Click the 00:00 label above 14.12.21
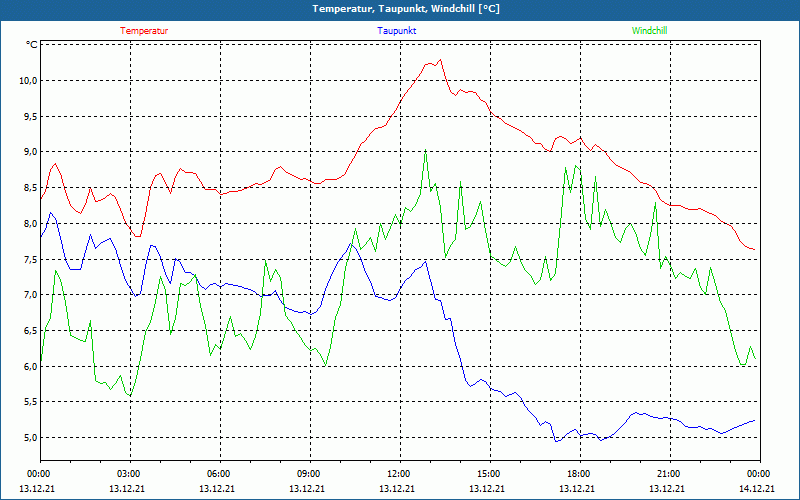 click(760, 473)
